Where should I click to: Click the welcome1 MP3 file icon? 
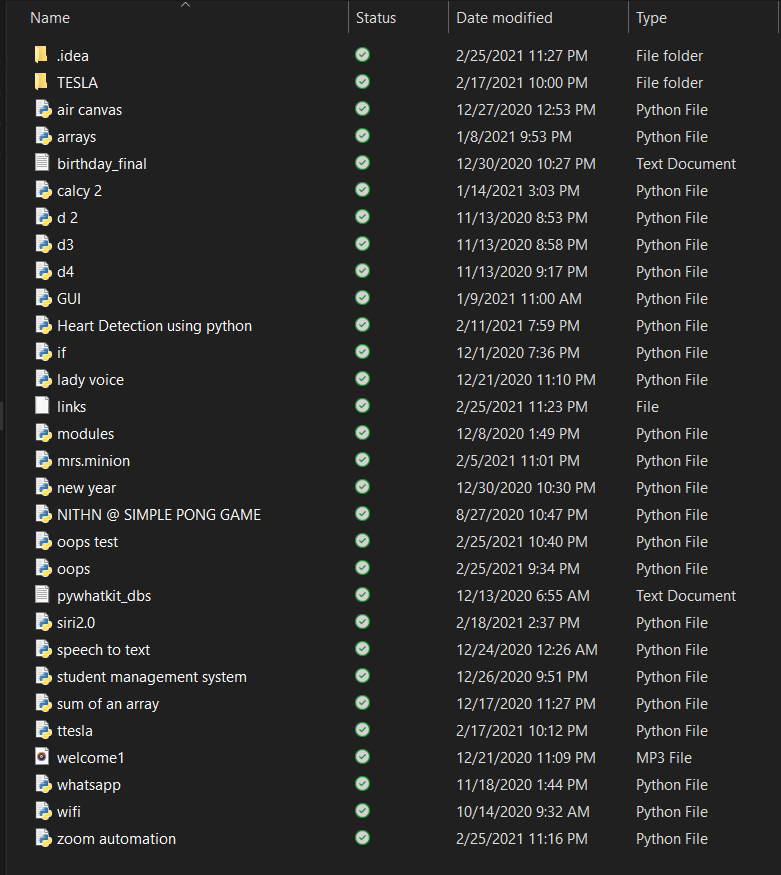[42, 757]
